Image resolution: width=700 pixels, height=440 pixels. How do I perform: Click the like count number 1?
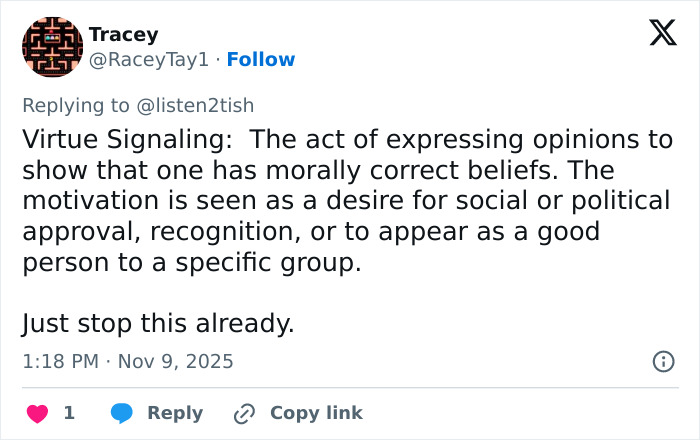[x=69, y=413]
